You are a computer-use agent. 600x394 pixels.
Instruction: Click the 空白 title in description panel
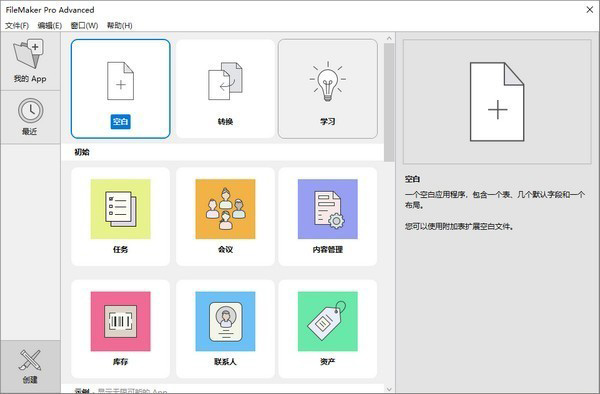[412, 179]
